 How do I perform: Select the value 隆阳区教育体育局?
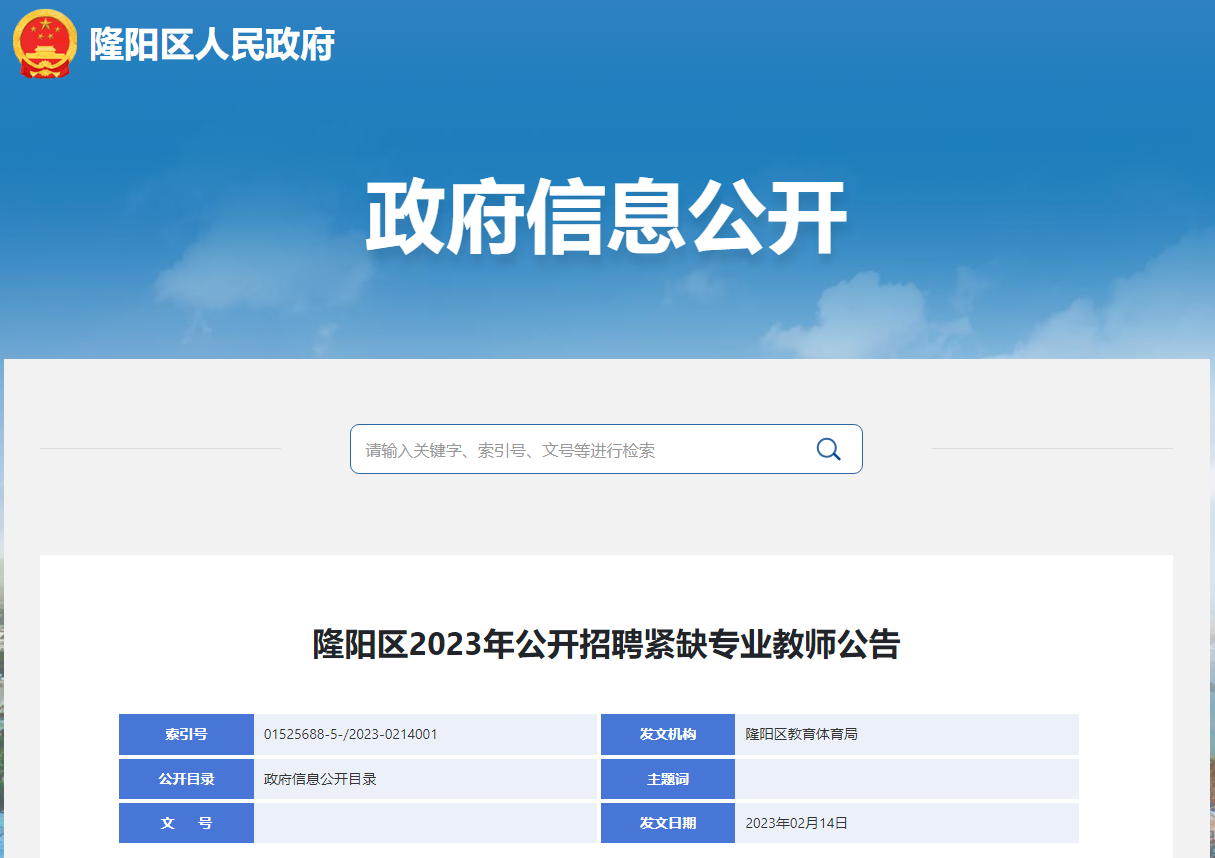tap(801, 734)
